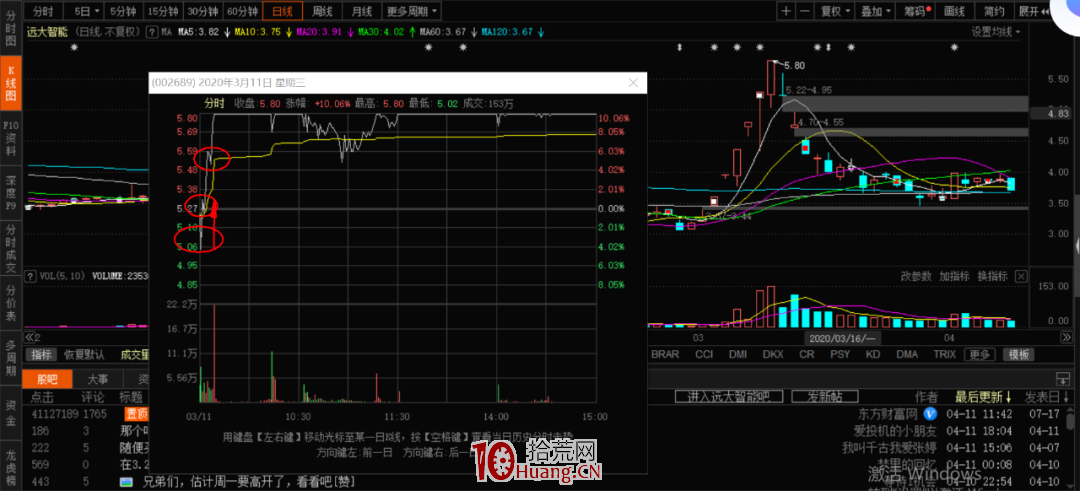Select the TRIX indicator
Image resolution: width=1080 pixels, height=491 pixels.
(x=944, y=355)
